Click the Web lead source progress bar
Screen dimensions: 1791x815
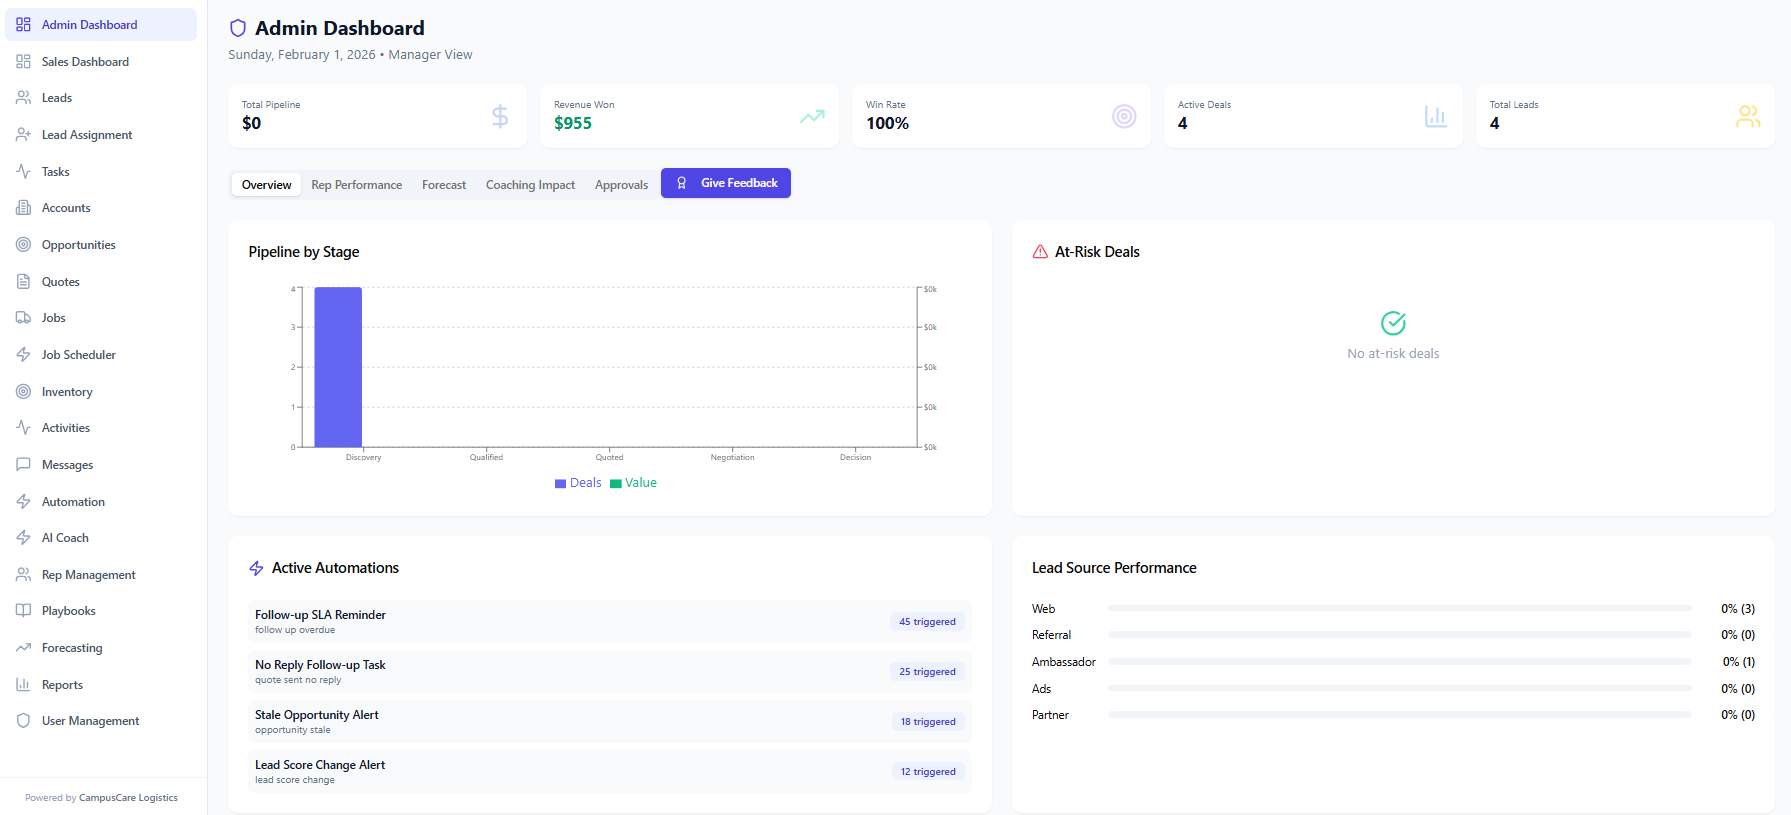point(1399,608)
